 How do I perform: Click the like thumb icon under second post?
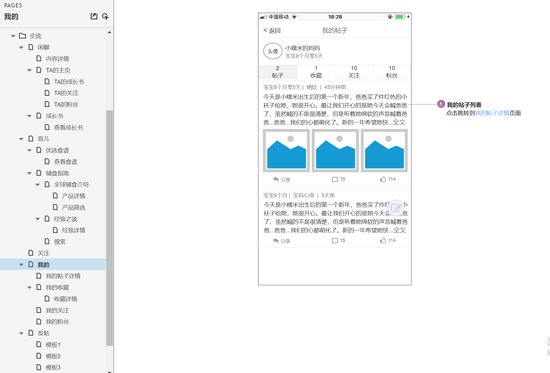tap(383, 240)
